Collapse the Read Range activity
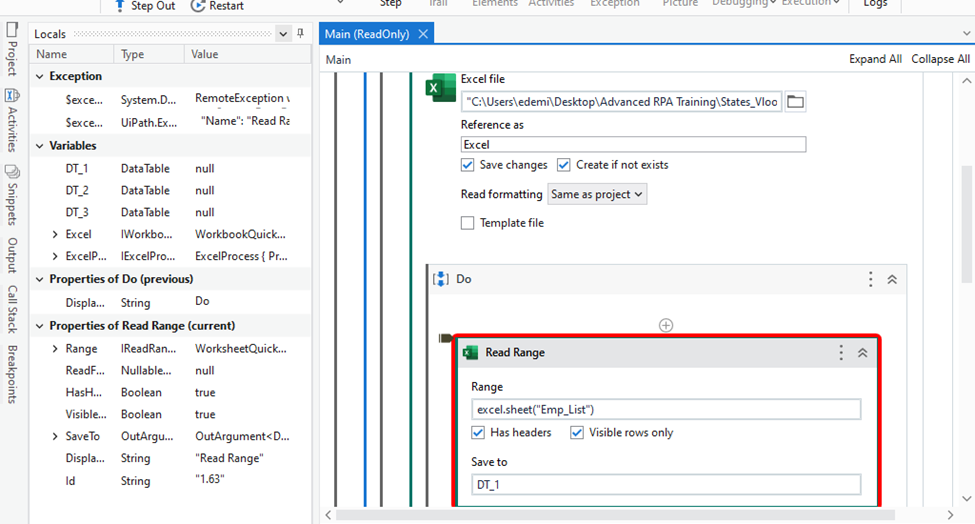The width and height of the screenshot is (975, 524). click(x=862, y=352)
